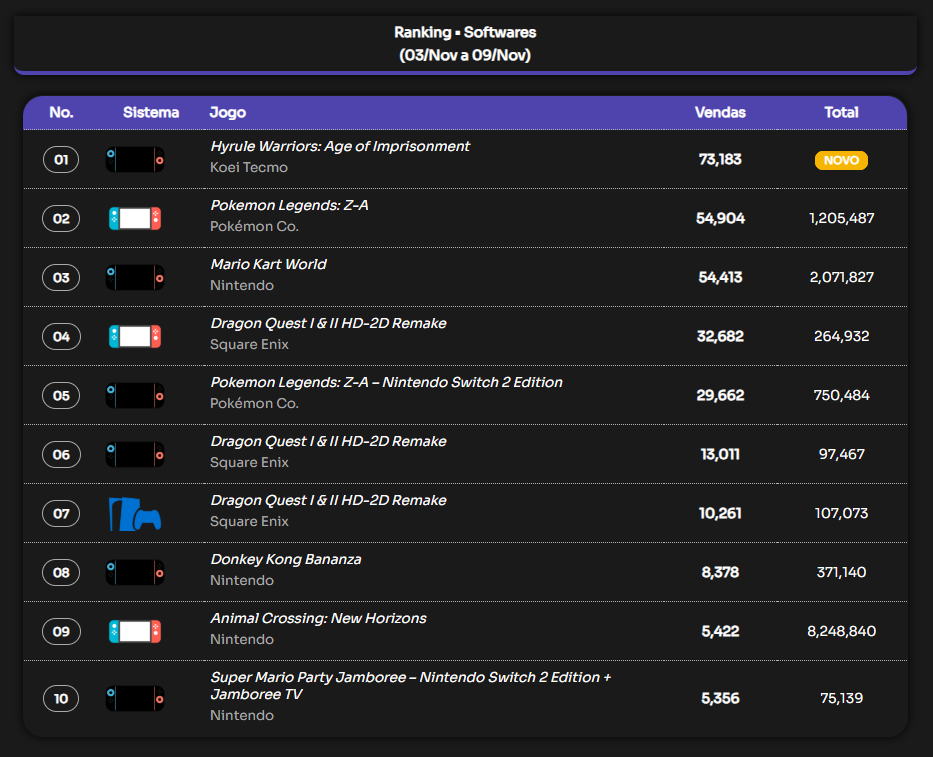Screen dimensions: 933x757
Task: Click the rank 02 number badge
Action: pos(61,218)
